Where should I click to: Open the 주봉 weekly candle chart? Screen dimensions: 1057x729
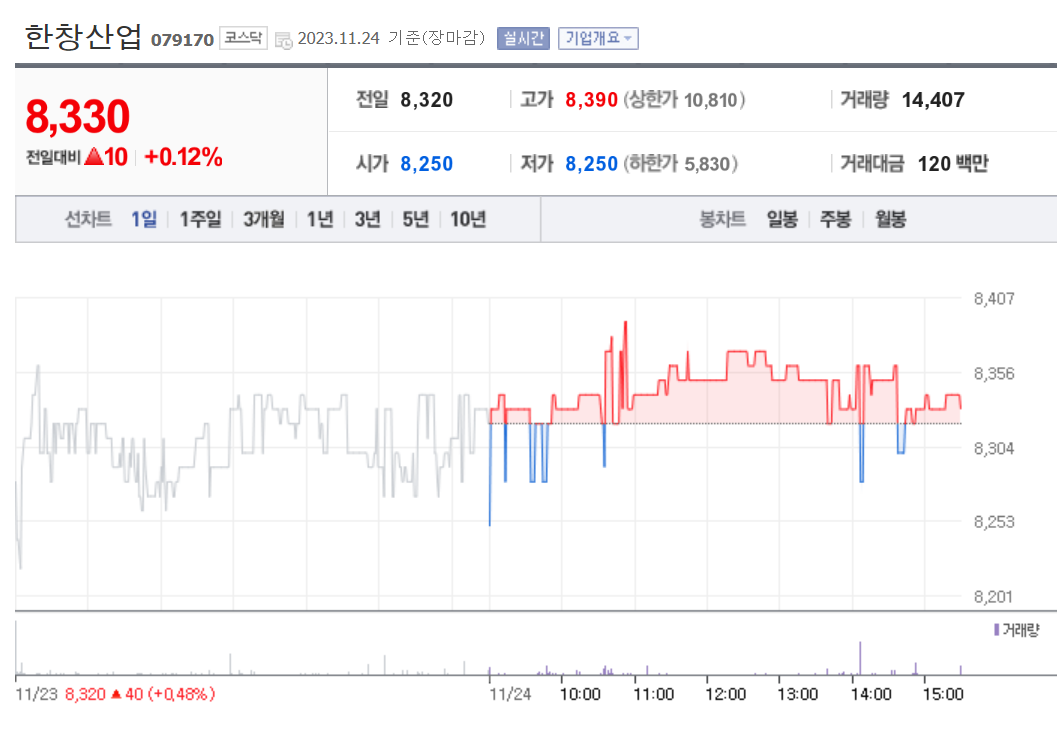tap(835, 219)
